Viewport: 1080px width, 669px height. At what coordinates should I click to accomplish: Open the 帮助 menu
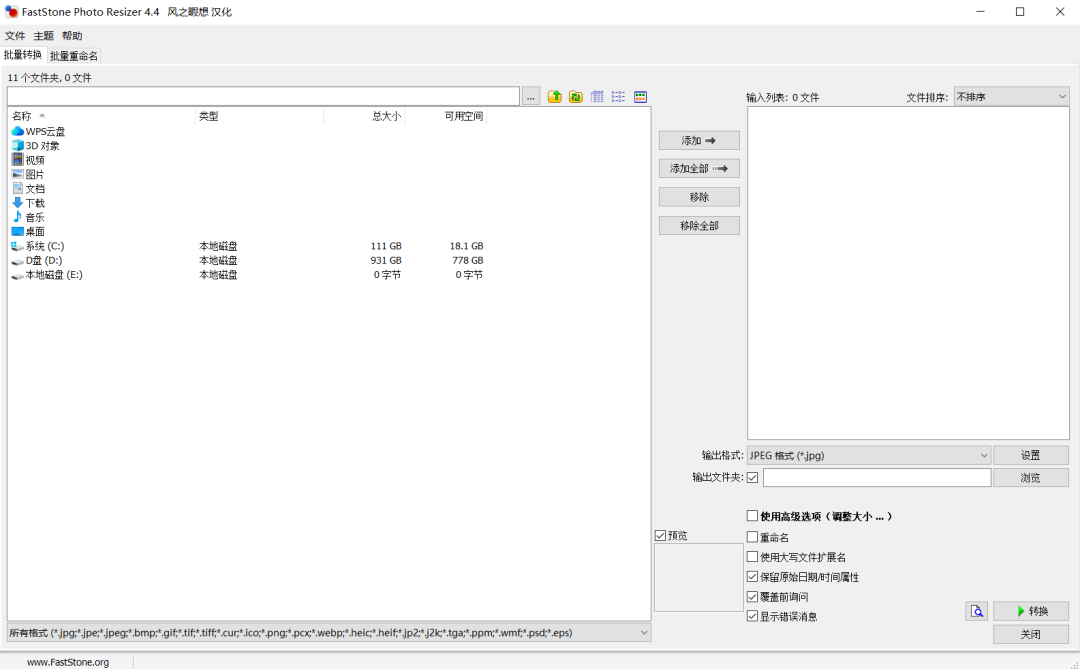(72, 36)
